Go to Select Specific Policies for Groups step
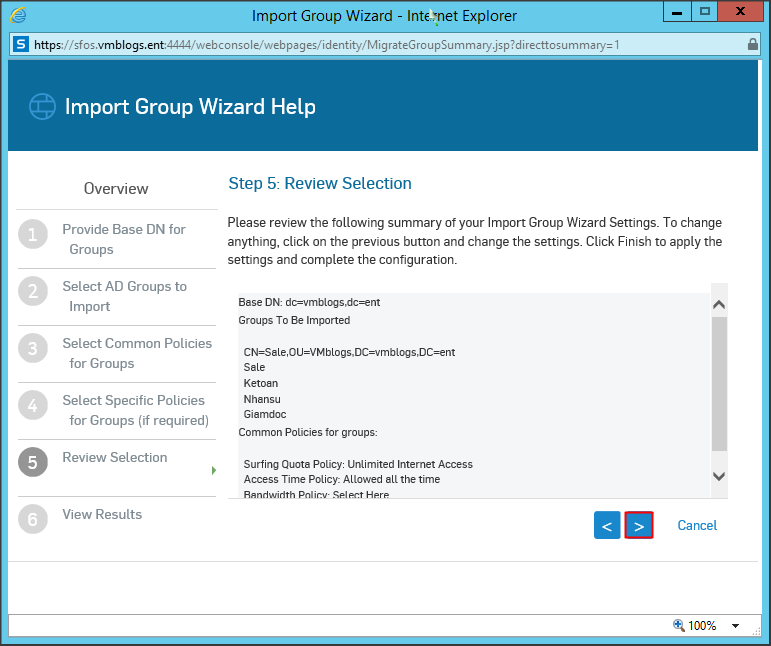The image size is (771, 646). coord(137,410)
